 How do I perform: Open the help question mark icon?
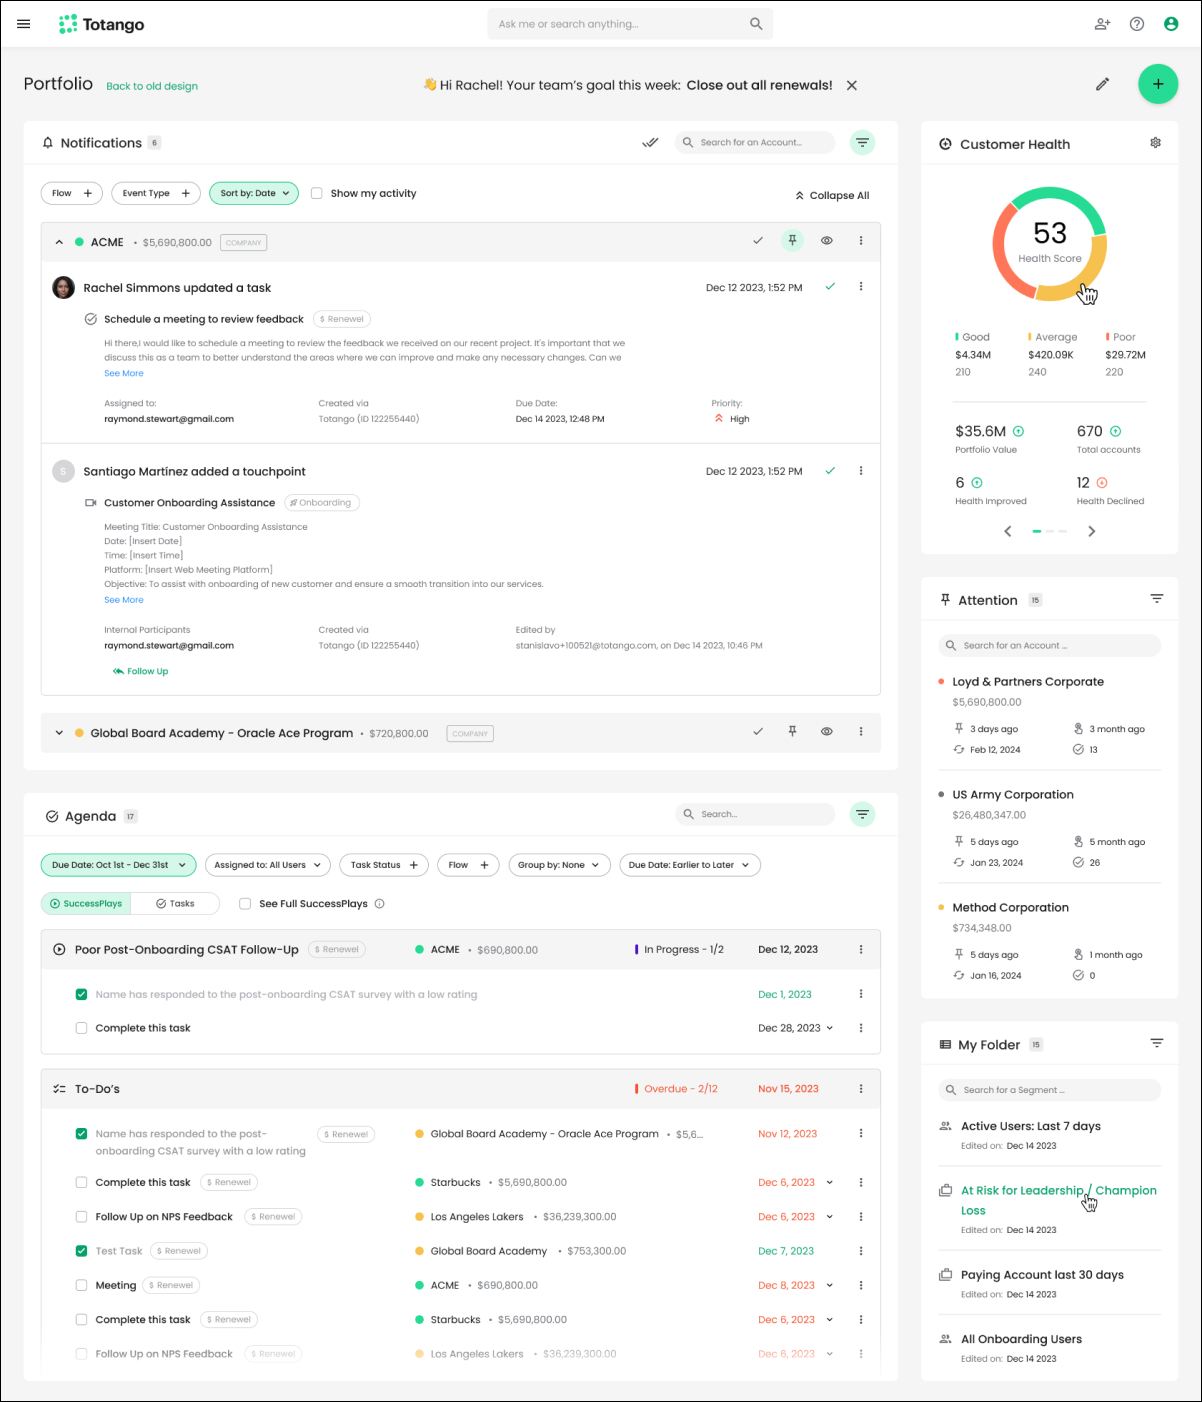[1136, 24]
